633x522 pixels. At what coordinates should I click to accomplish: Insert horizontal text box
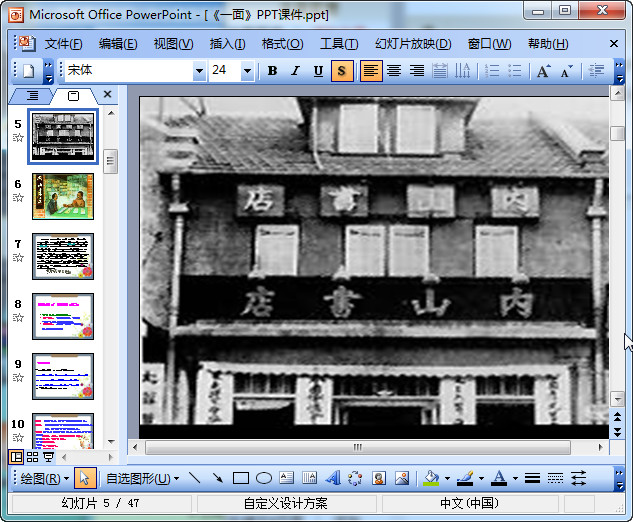[x=287, y=478]
